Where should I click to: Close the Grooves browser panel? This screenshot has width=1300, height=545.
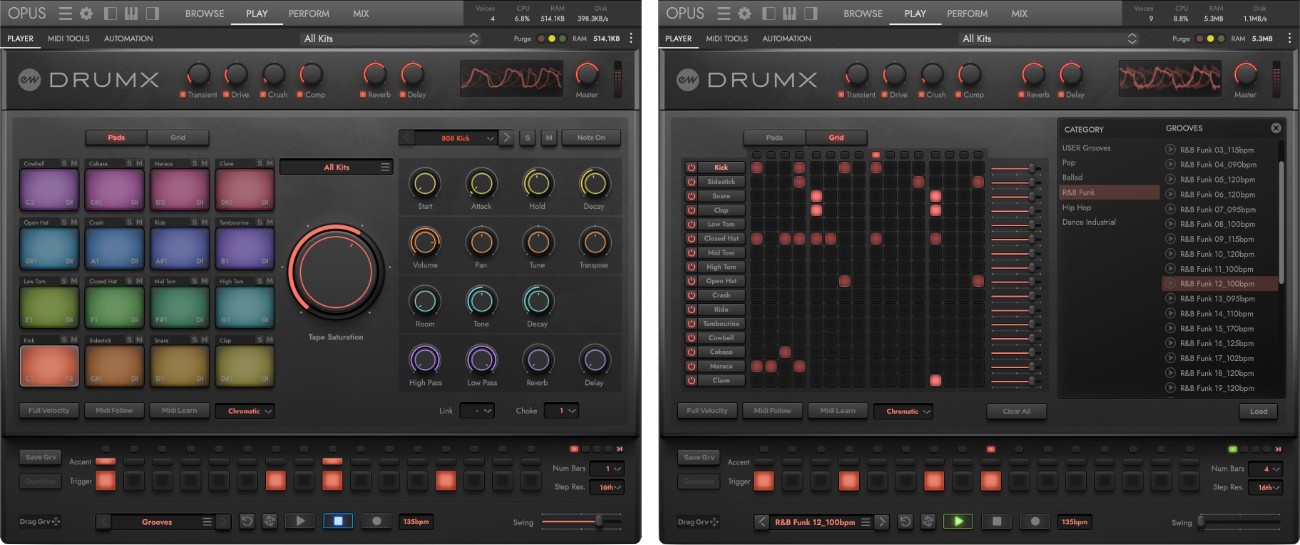pos(1276,128)
